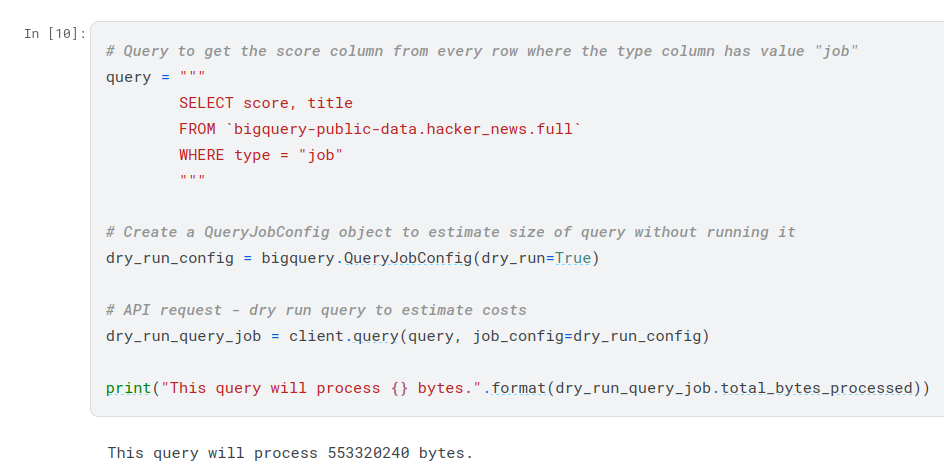Click the True value of dry_run

[573, 258]
